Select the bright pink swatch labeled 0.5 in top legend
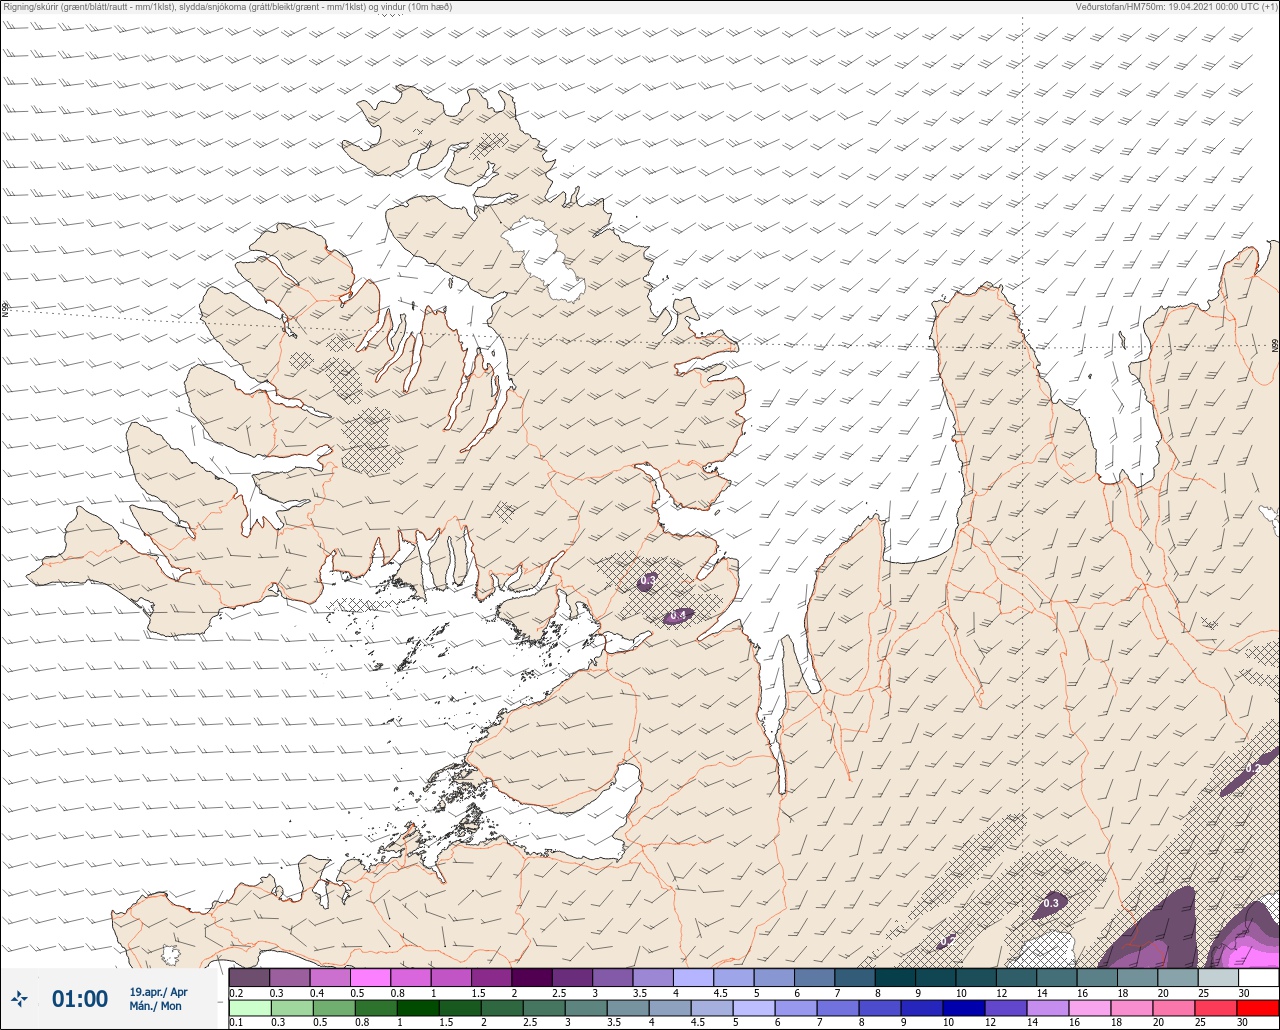This screenshot has height=1030, width=1280. click(x=370, y=977)
